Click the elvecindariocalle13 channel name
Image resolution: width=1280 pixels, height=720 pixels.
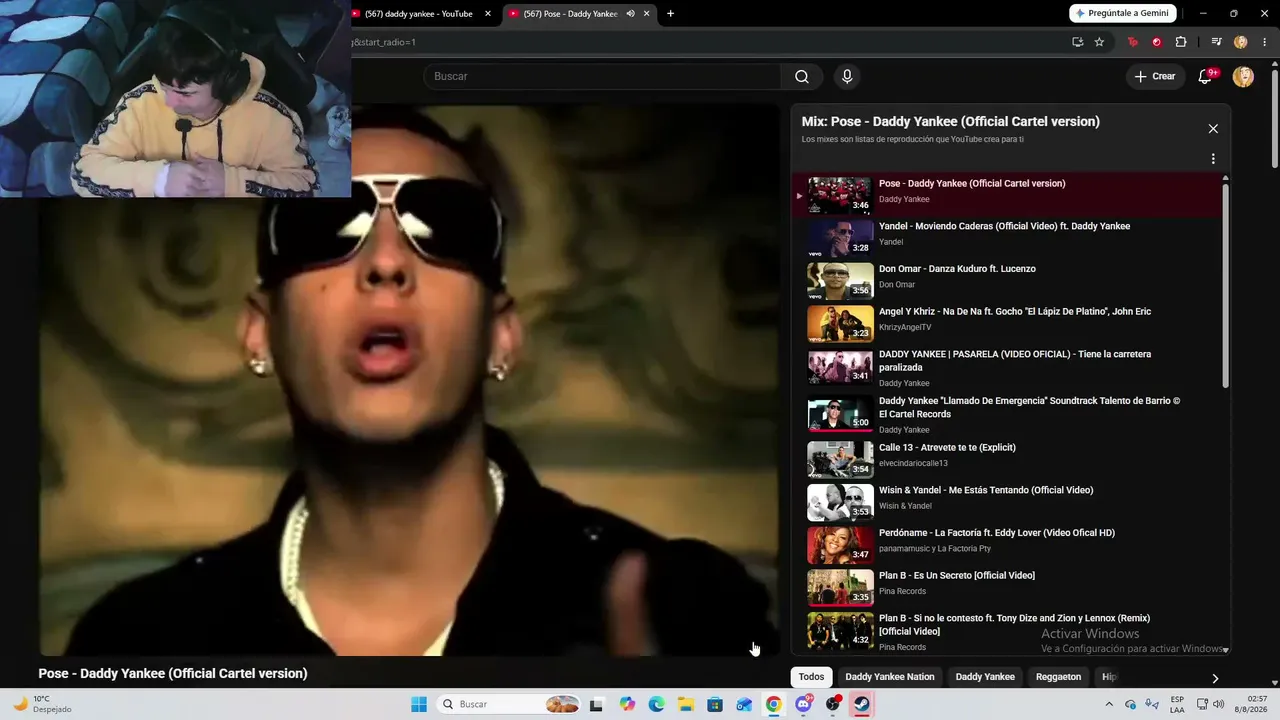pyautogui.click(x=913, y=463)
